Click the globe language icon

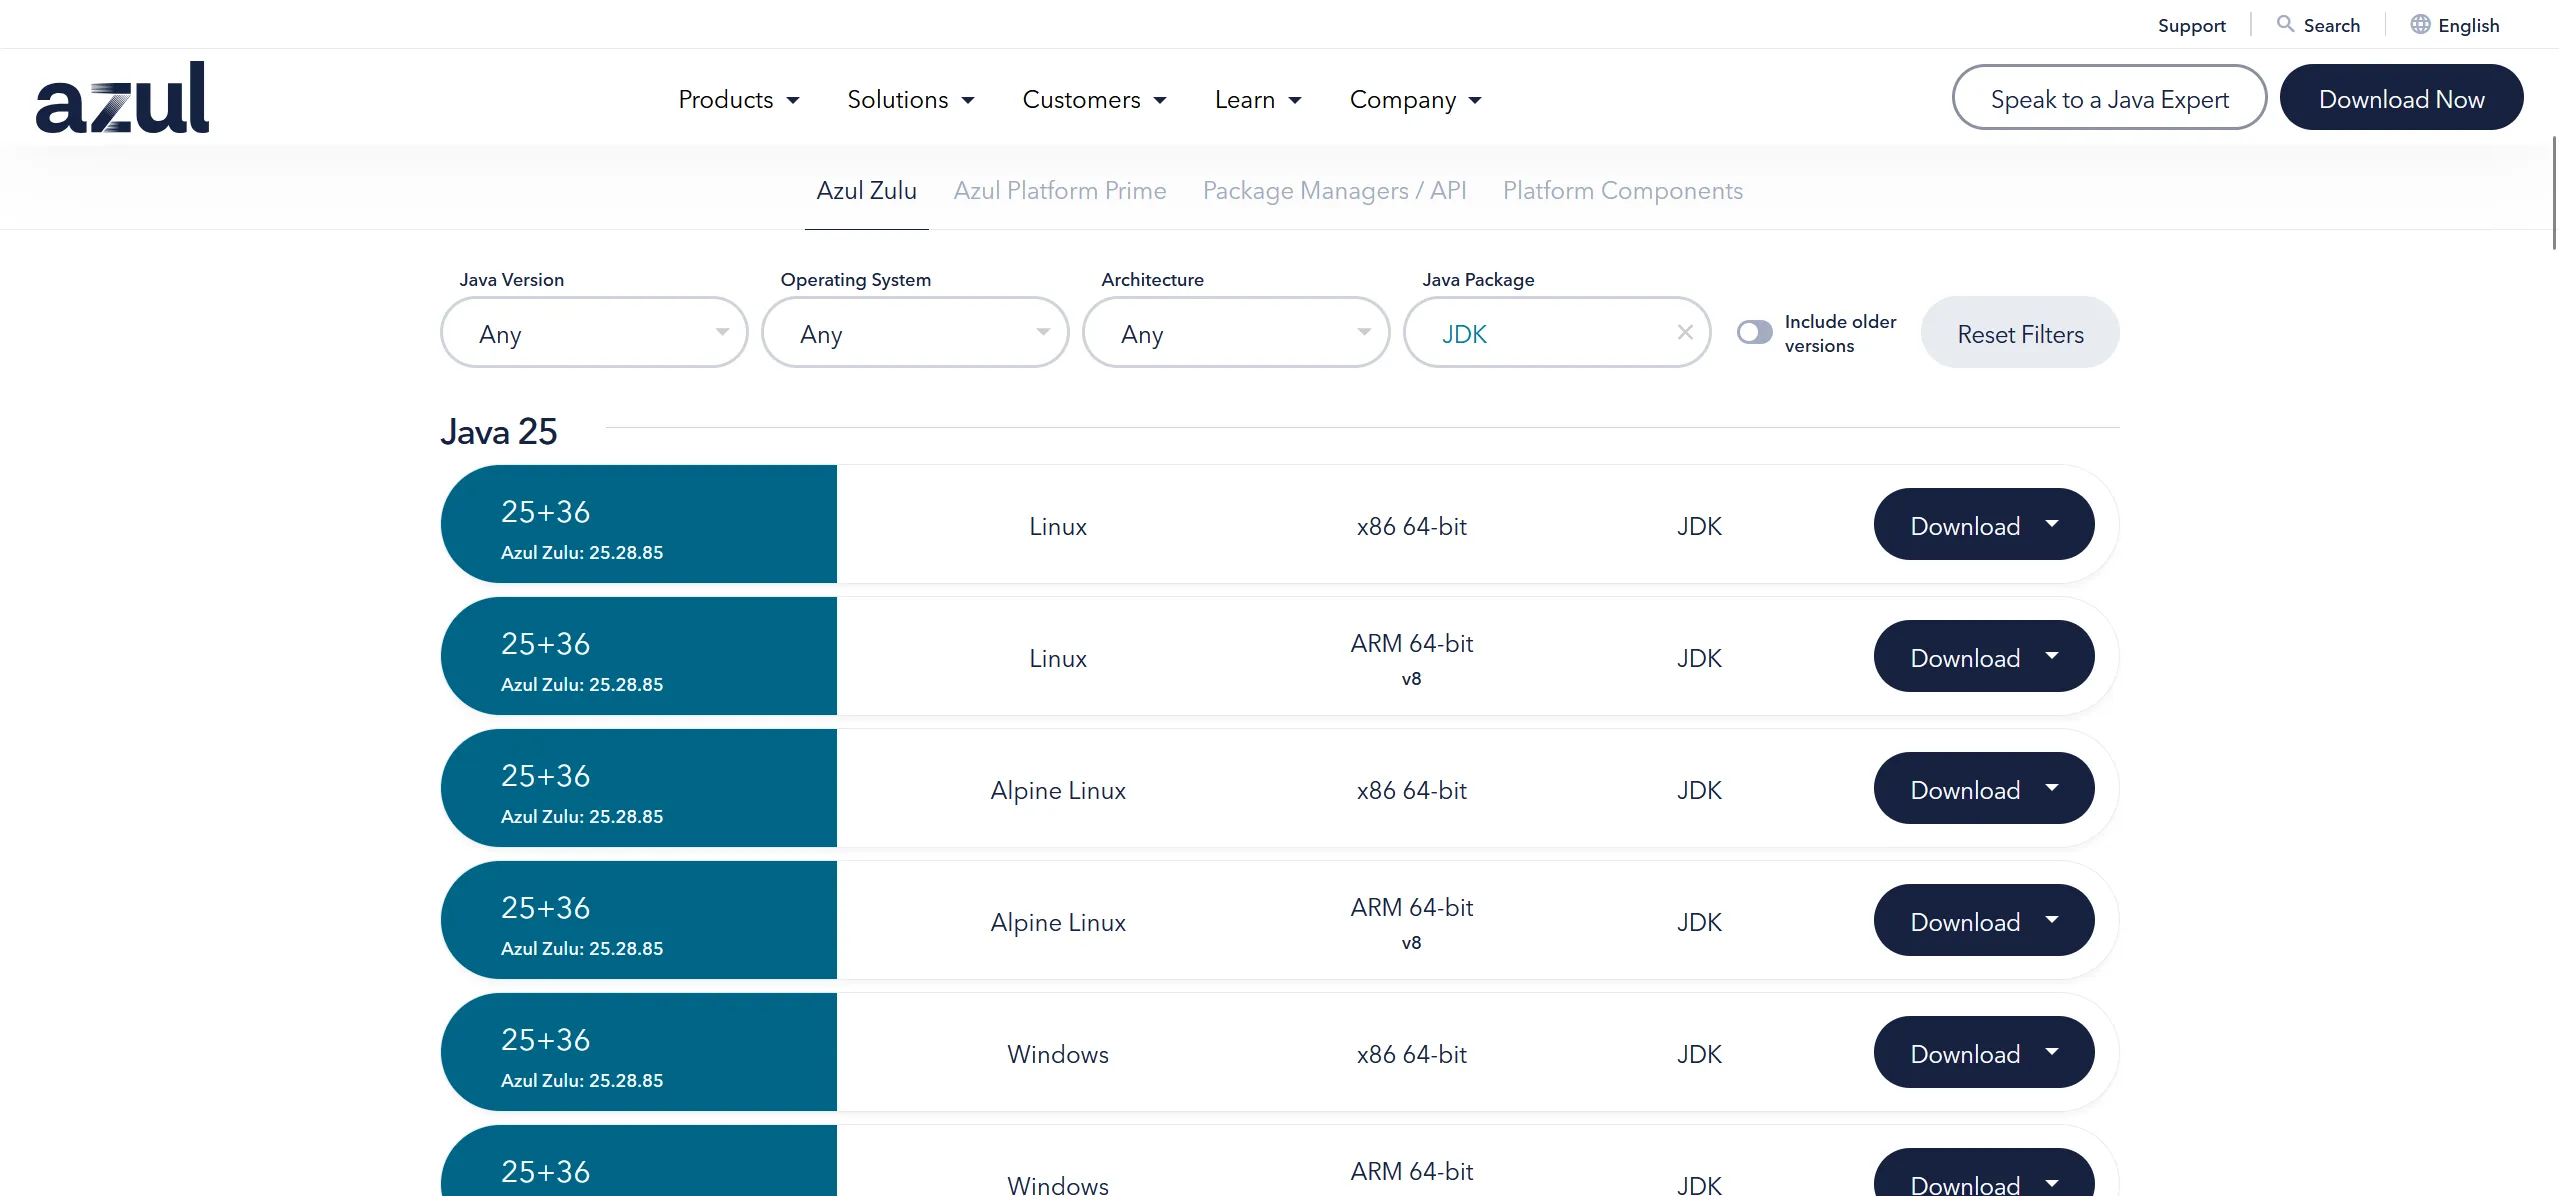click(x=2420, y=24)
